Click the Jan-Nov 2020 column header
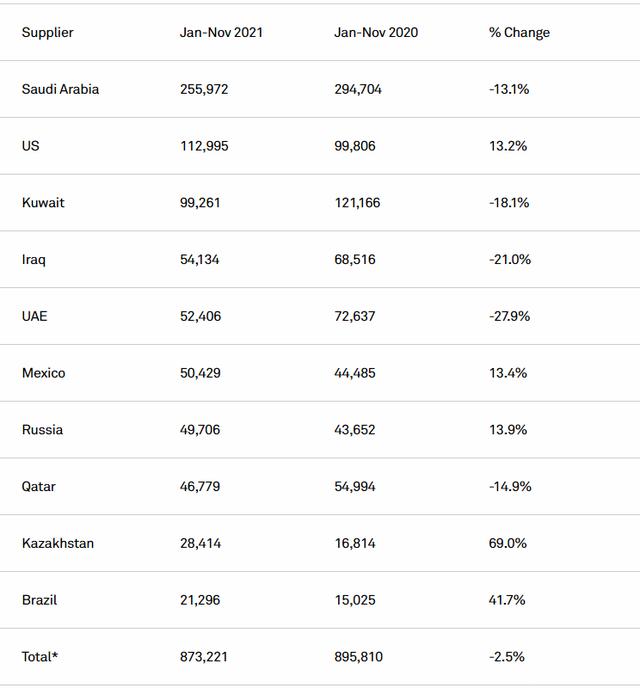 [376, 32]
